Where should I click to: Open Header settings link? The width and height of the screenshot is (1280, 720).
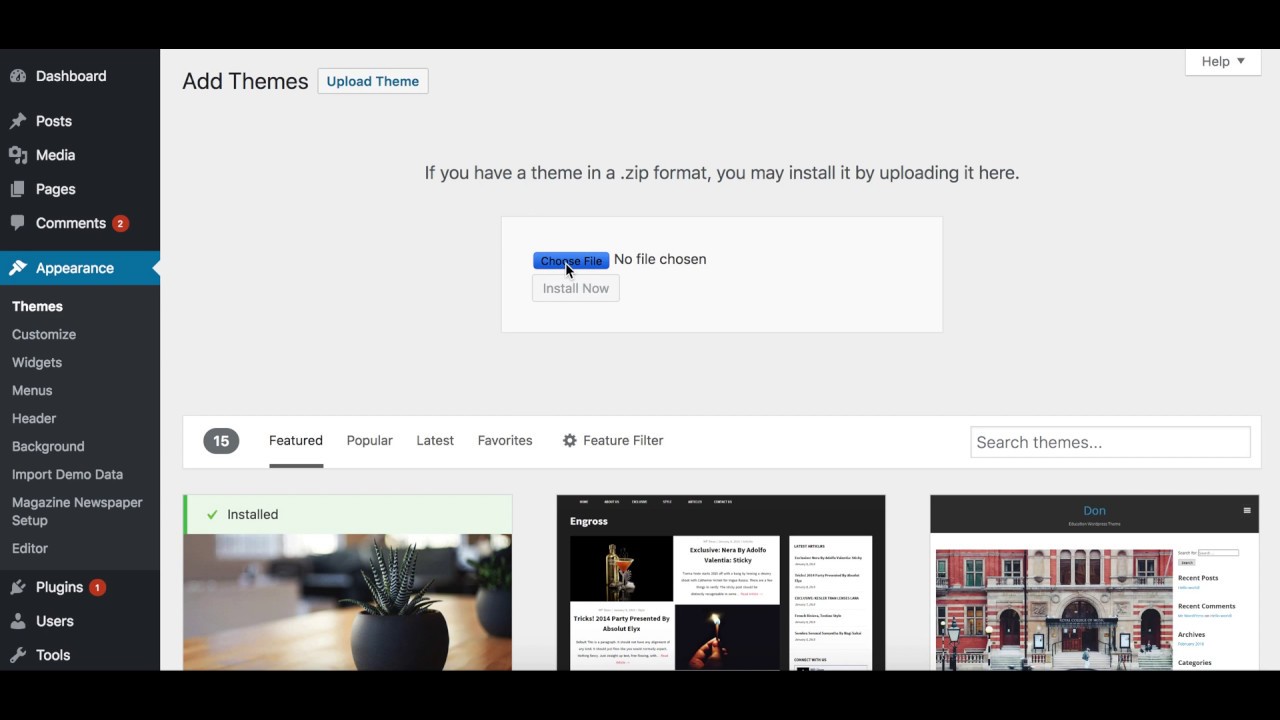coord(34,418)
